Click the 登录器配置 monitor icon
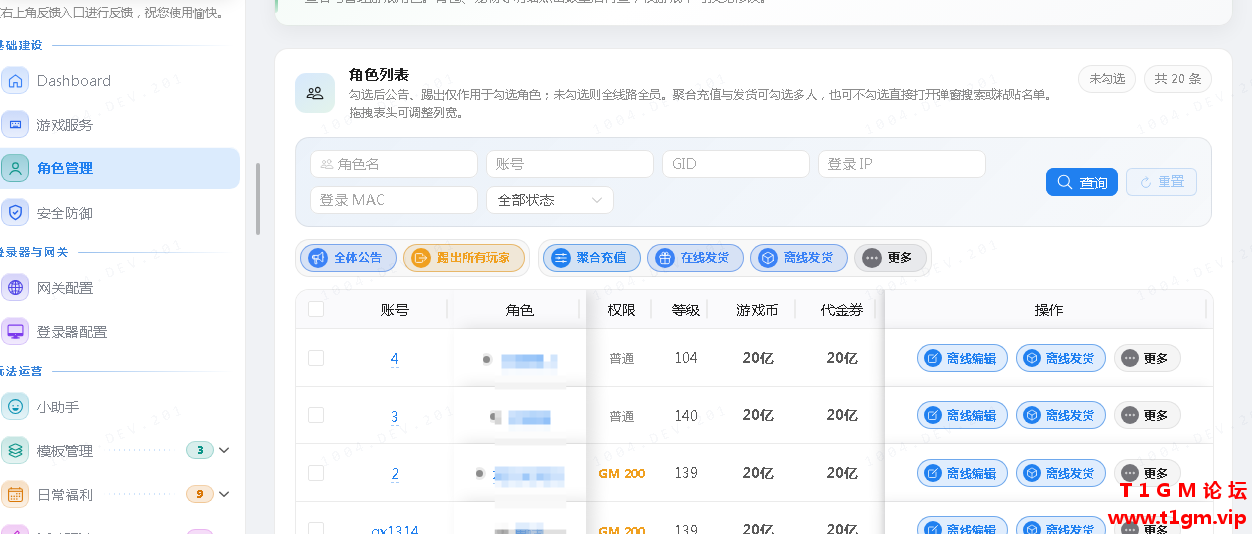 [x=15, y=331]
